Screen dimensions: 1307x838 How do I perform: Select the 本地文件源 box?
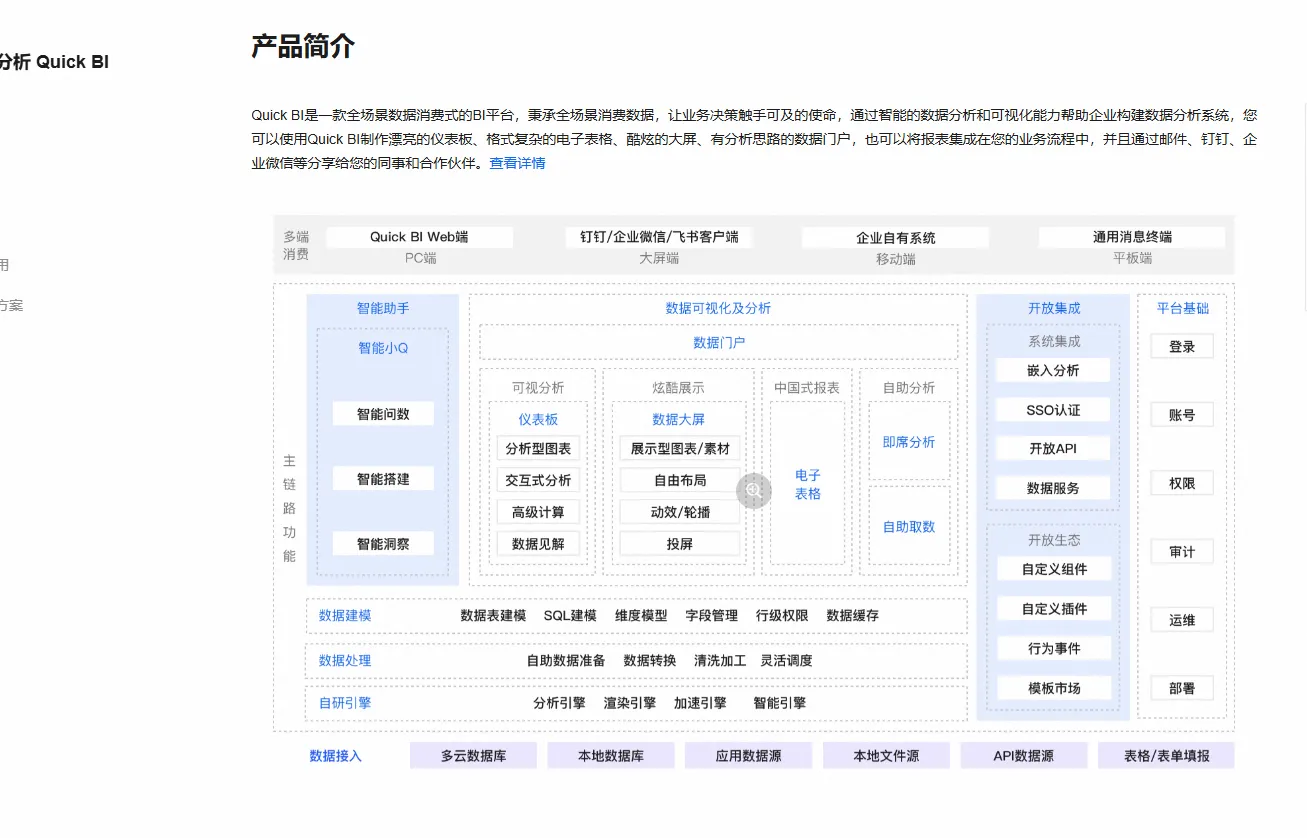point(886,756)
